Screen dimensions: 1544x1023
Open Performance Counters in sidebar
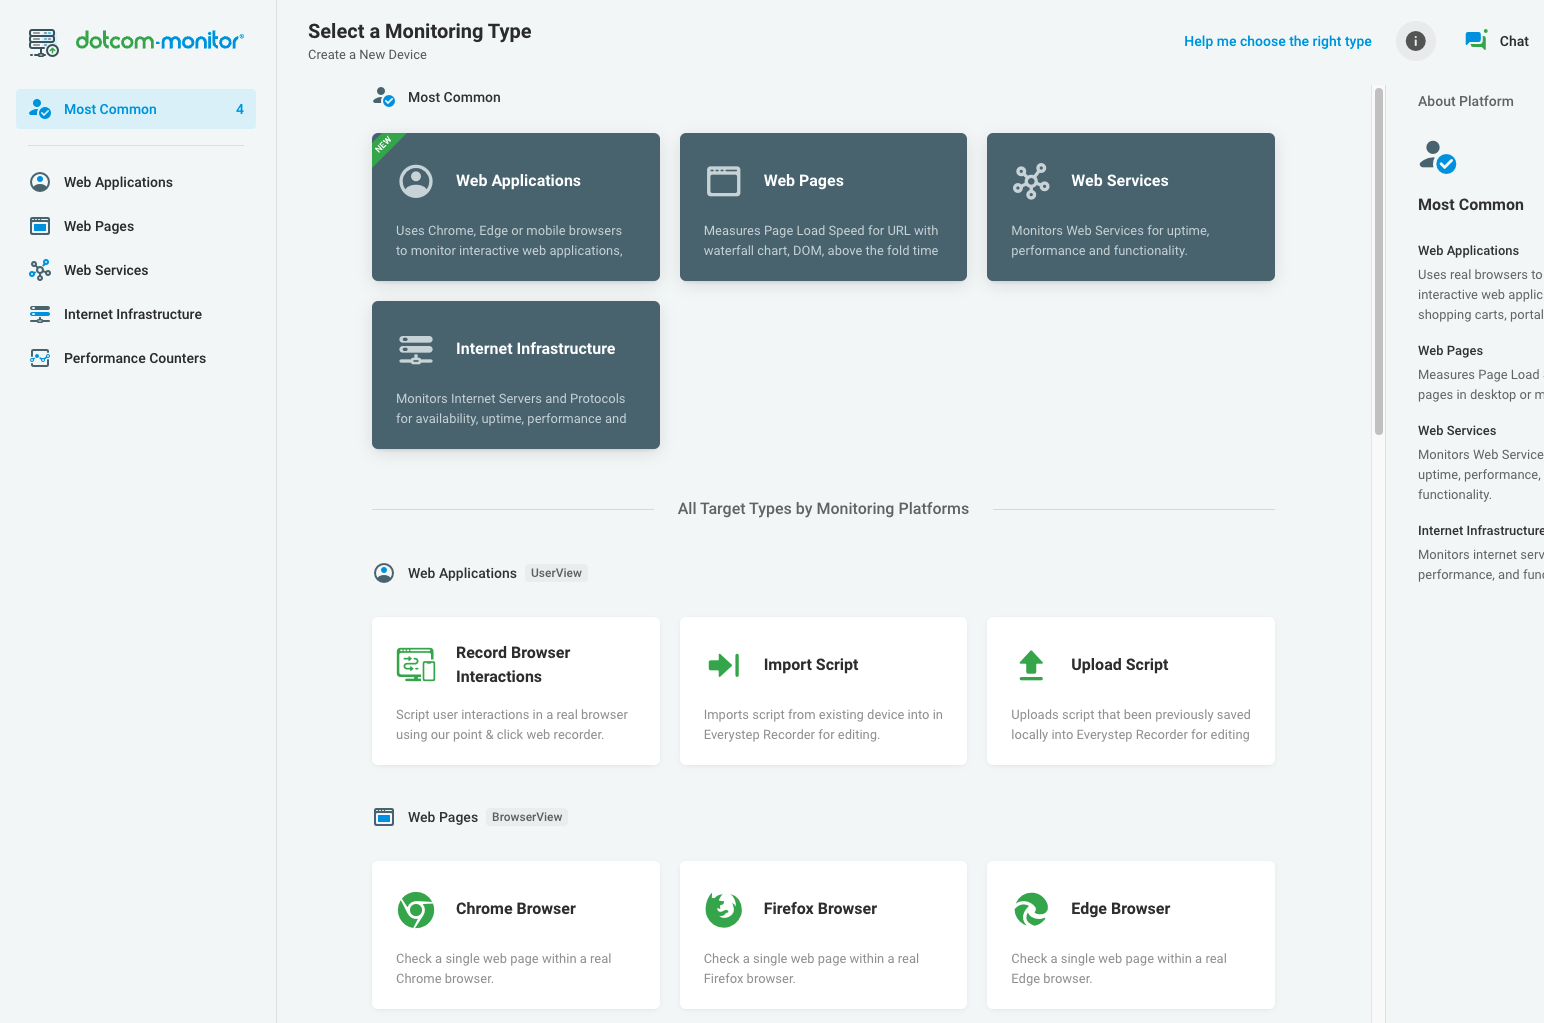point(135,358)
